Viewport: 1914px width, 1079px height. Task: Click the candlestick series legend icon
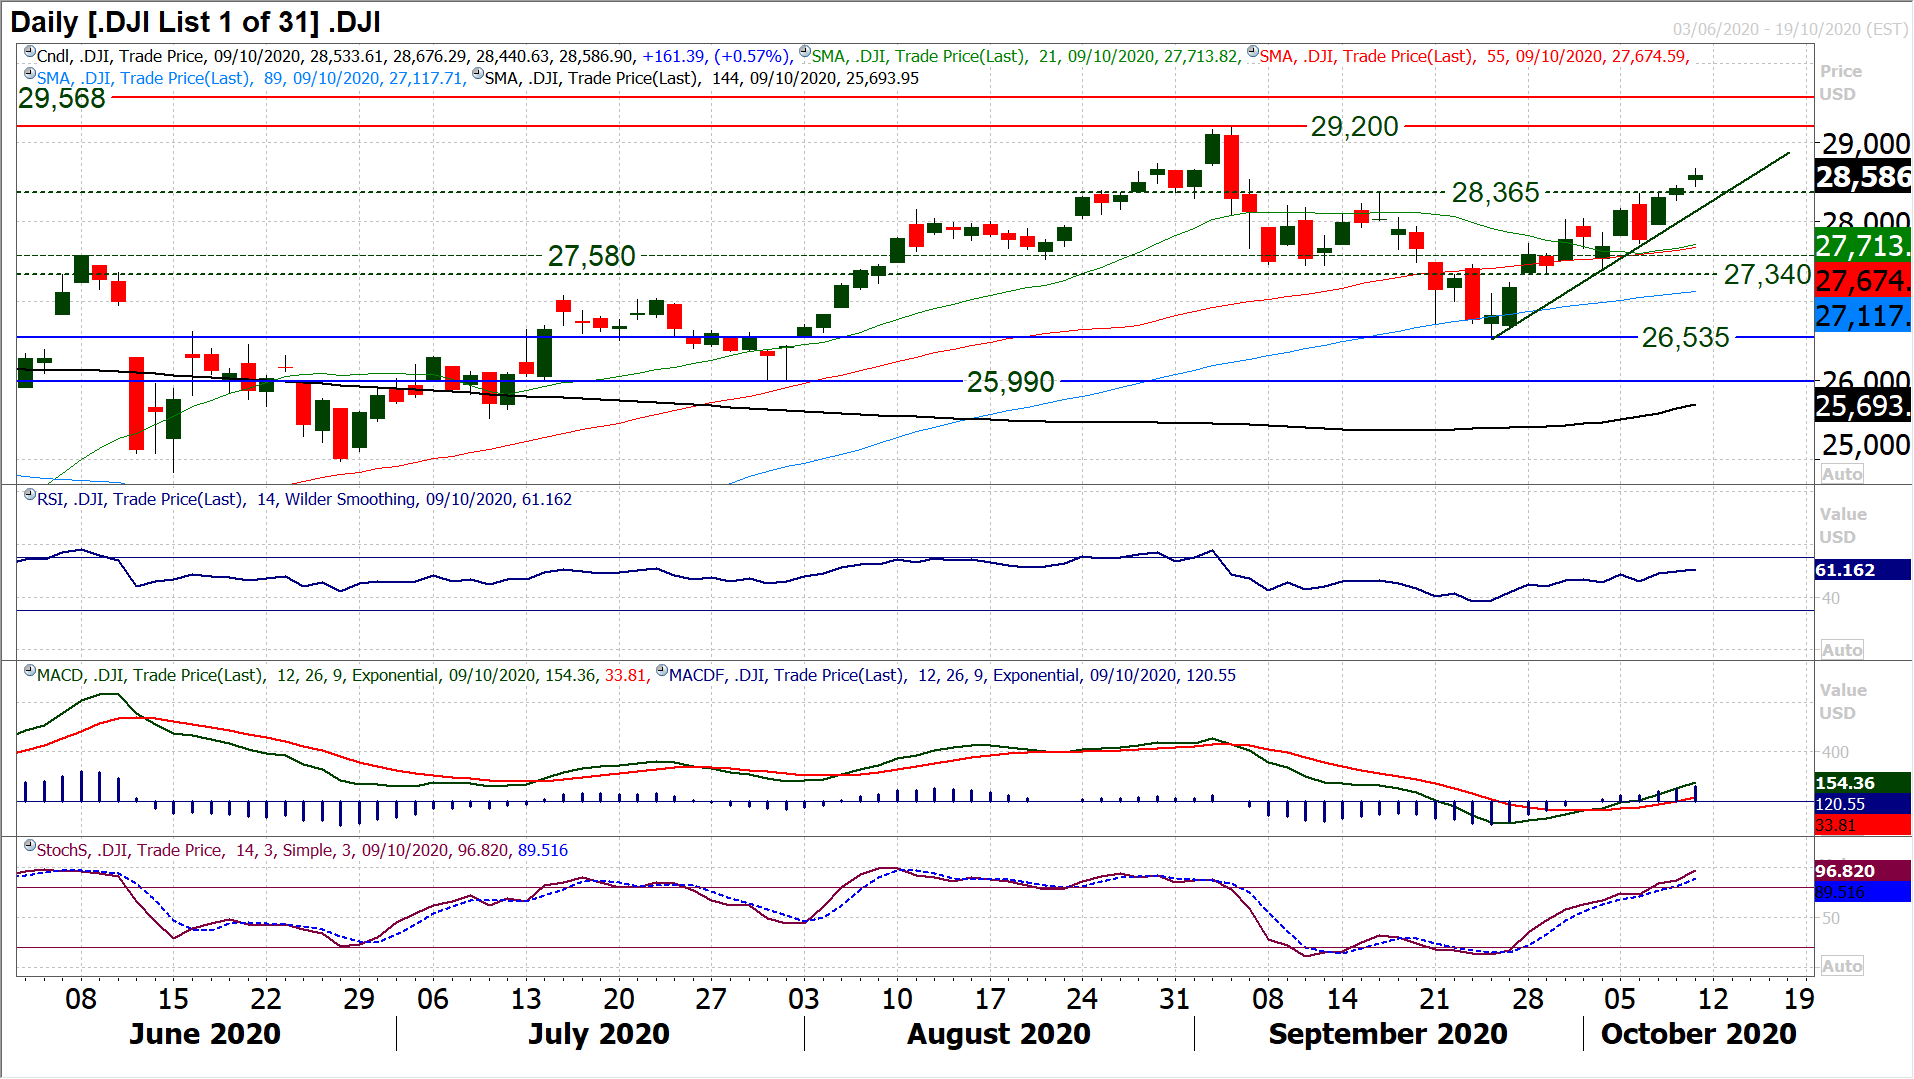point(30,52)
